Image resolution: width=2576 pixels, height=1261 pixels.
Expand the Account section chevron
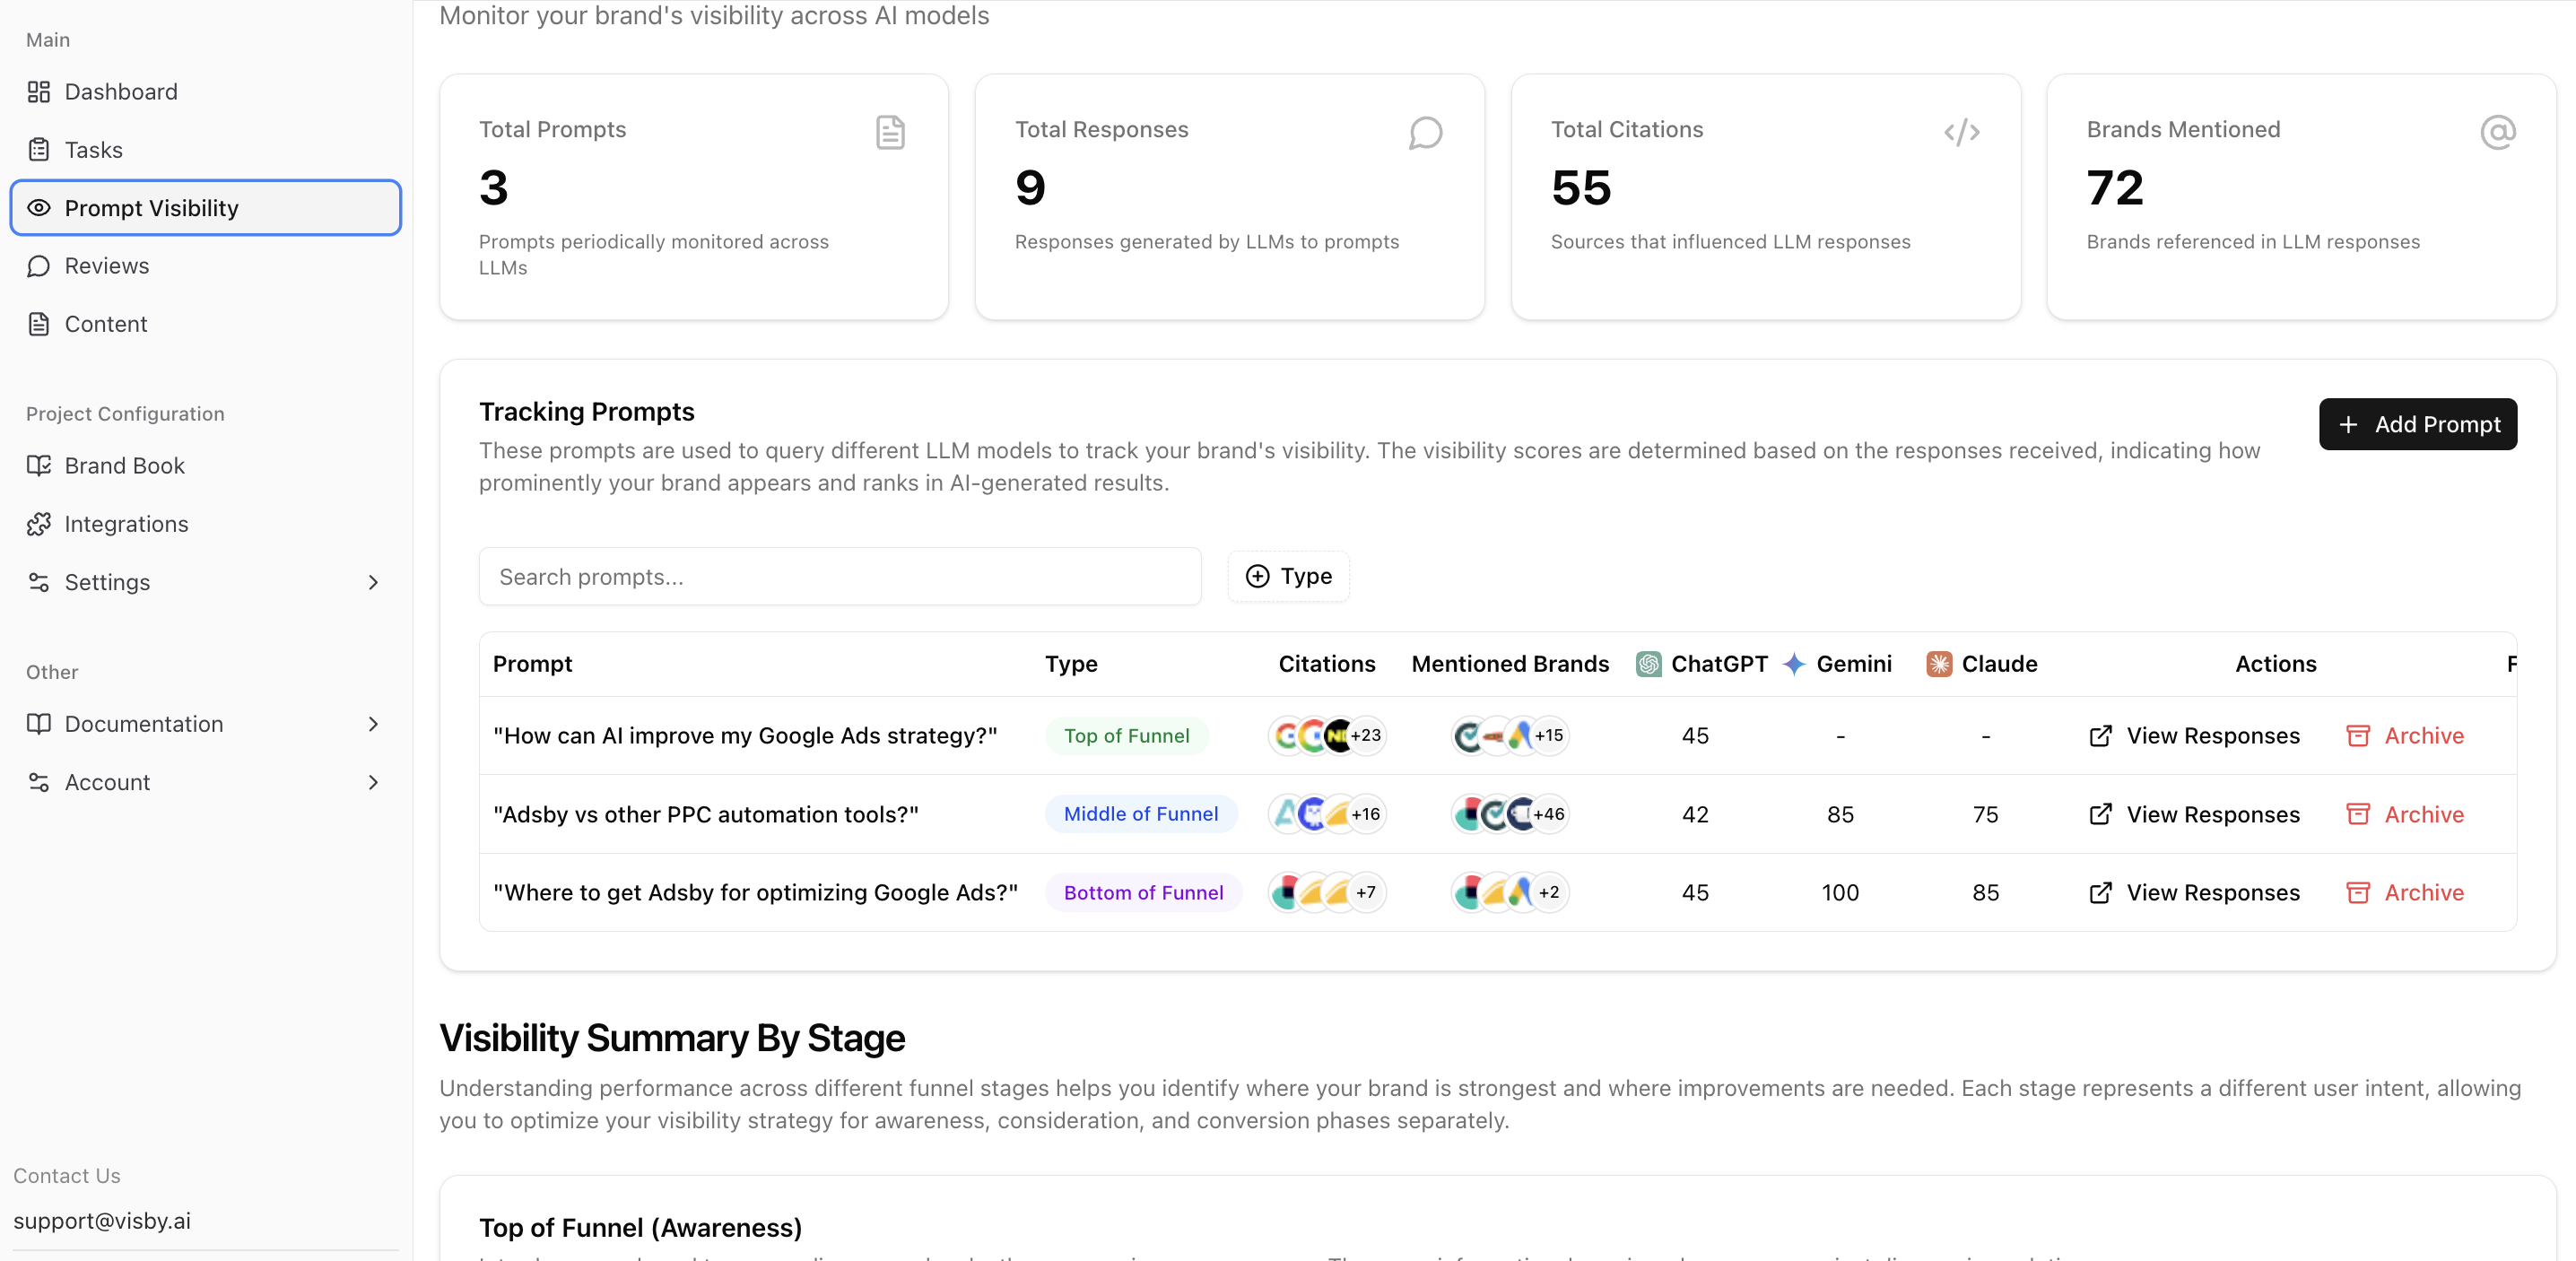coord(373,782)
